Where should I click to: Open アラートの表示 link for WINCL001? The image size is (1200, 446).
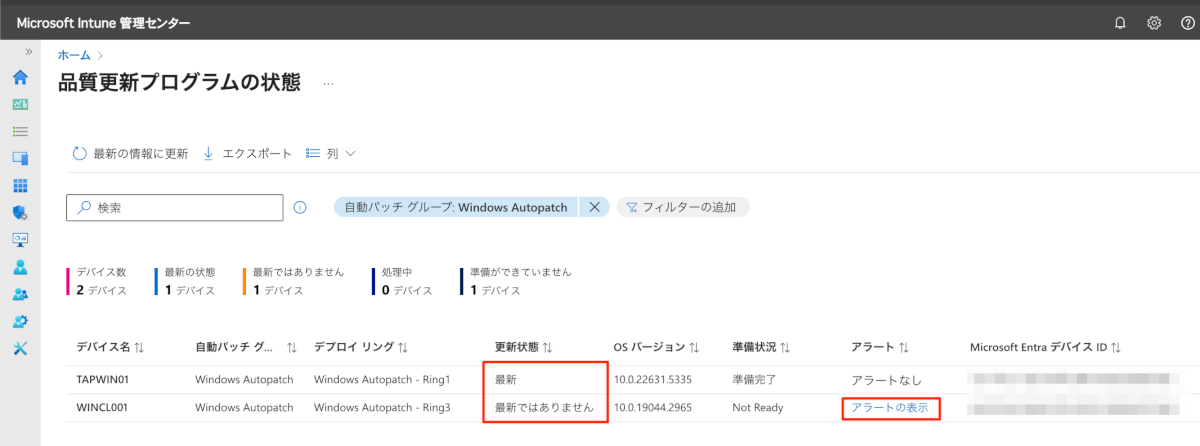point(889,408)
